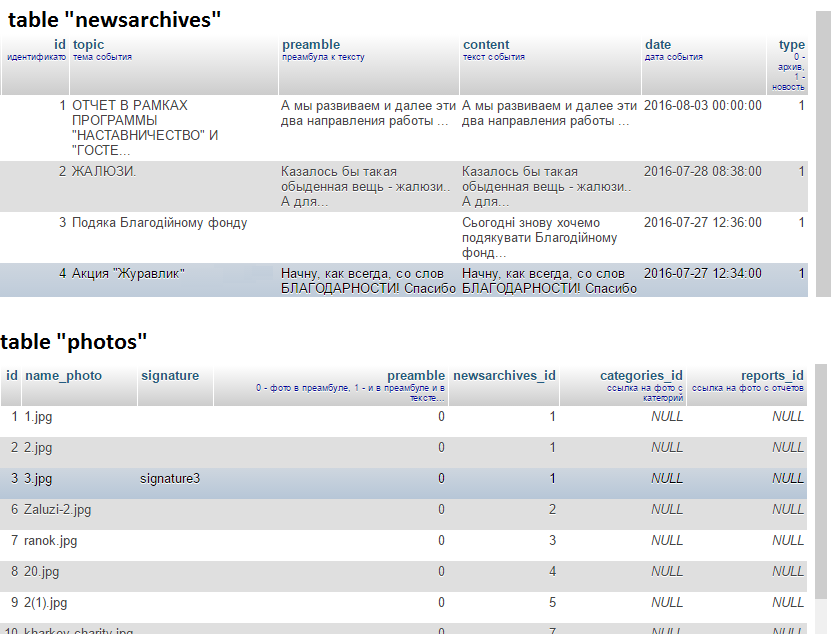This screenshot has width=834, height=636.
Task: Sort by the type column header
Action: click(791, 45)
